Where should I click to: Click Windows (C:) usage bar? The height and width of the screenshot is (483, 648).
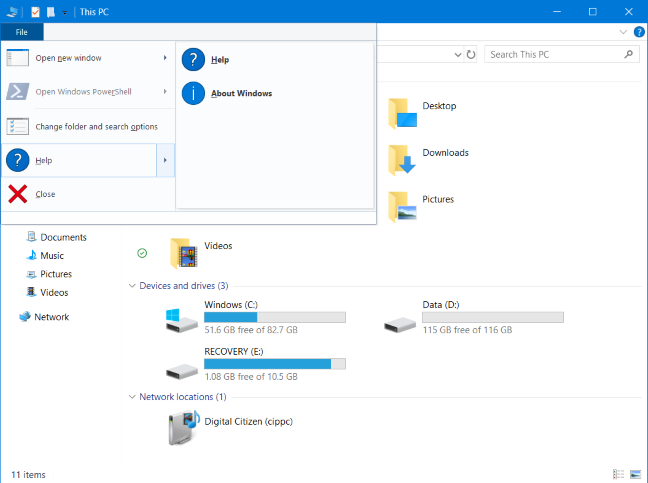[x=275, y=317]
